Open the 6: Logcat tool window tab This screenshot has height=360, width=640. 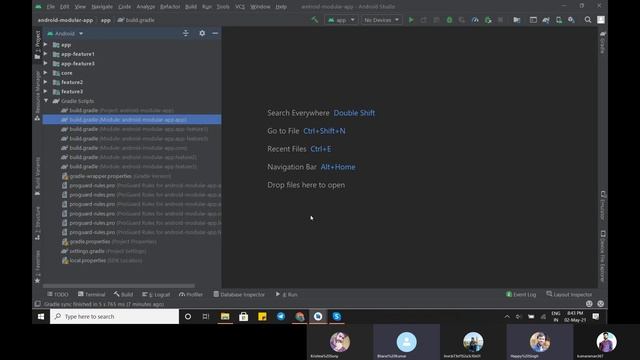(x=156, y=294)
